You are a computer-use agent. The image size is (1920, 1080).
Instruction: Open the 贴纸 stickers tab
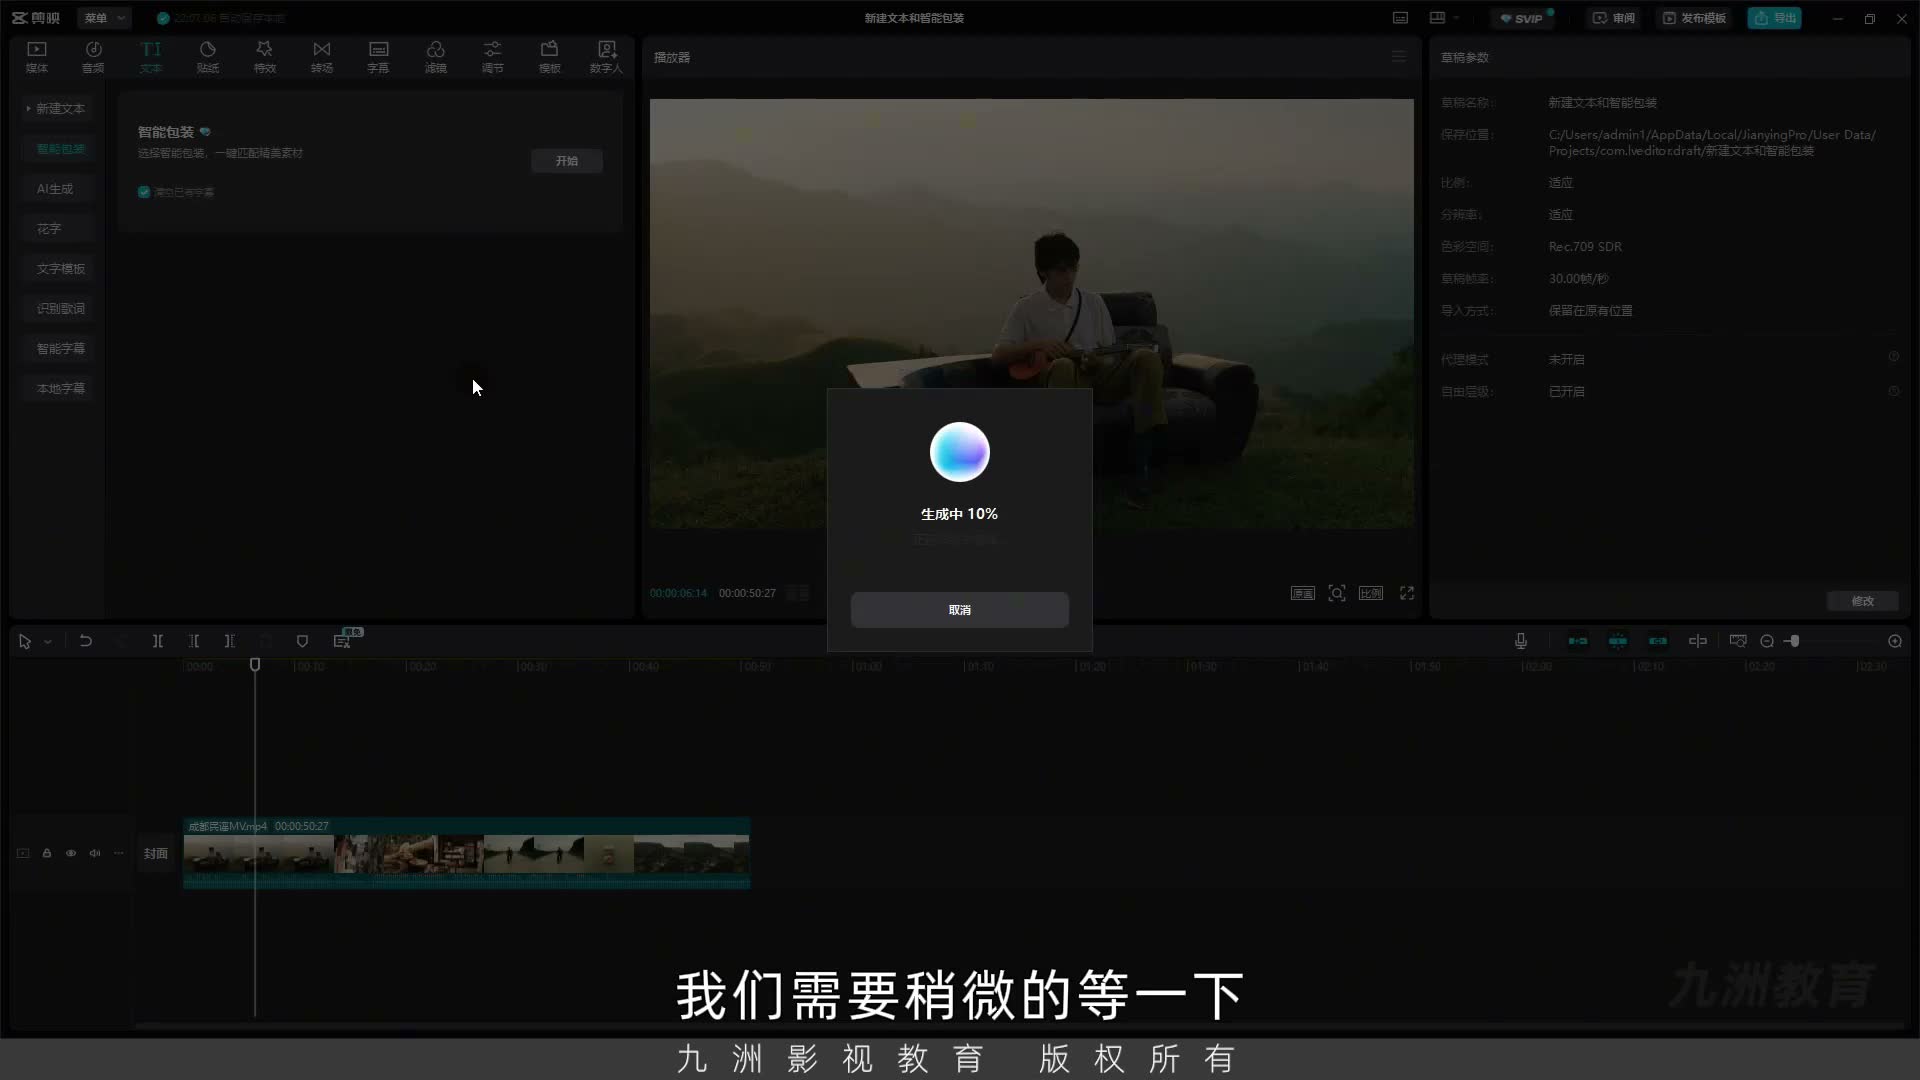point(207,57)
